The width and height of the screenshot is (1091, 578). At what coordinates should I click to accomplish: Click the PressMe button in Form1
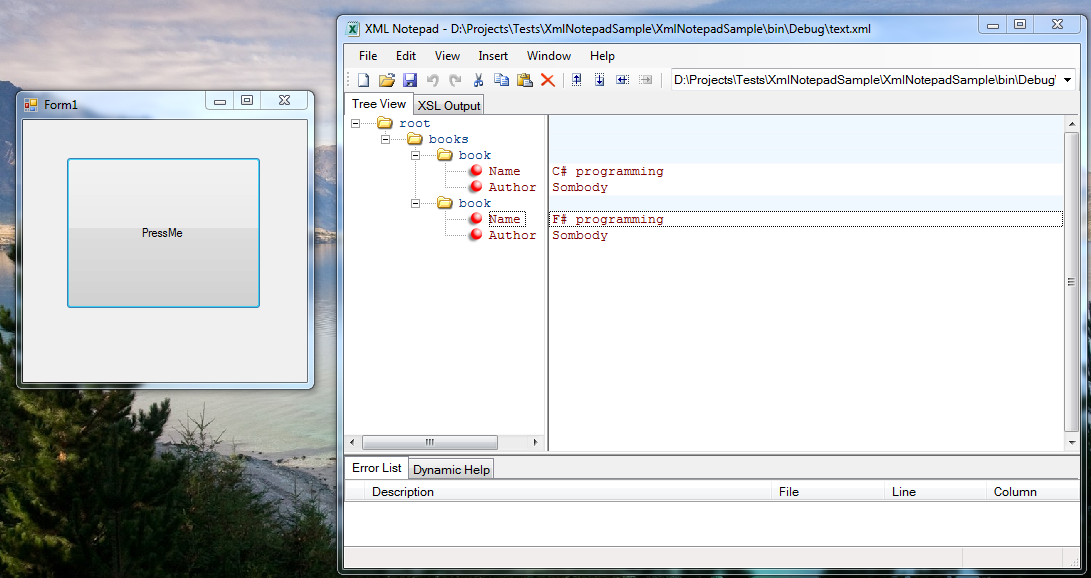(x=164, y=233)
